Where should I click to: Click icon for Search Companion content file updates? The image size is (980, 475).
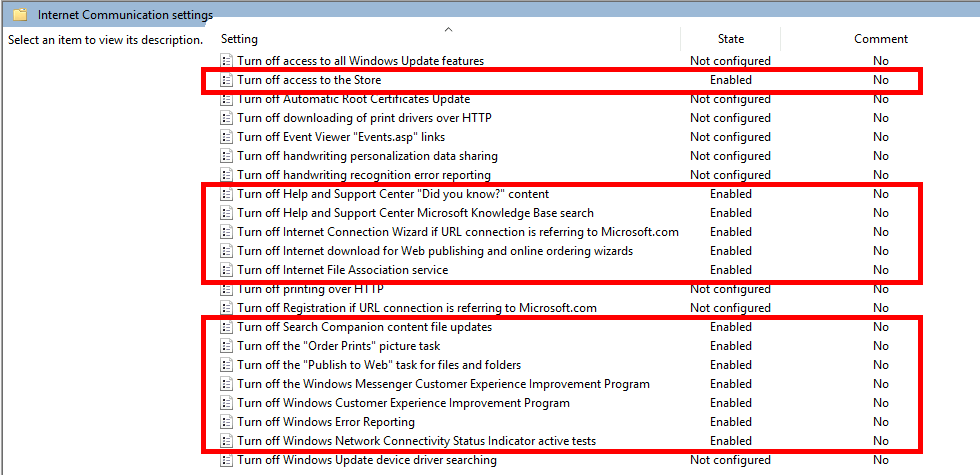(x=226, y=327)
